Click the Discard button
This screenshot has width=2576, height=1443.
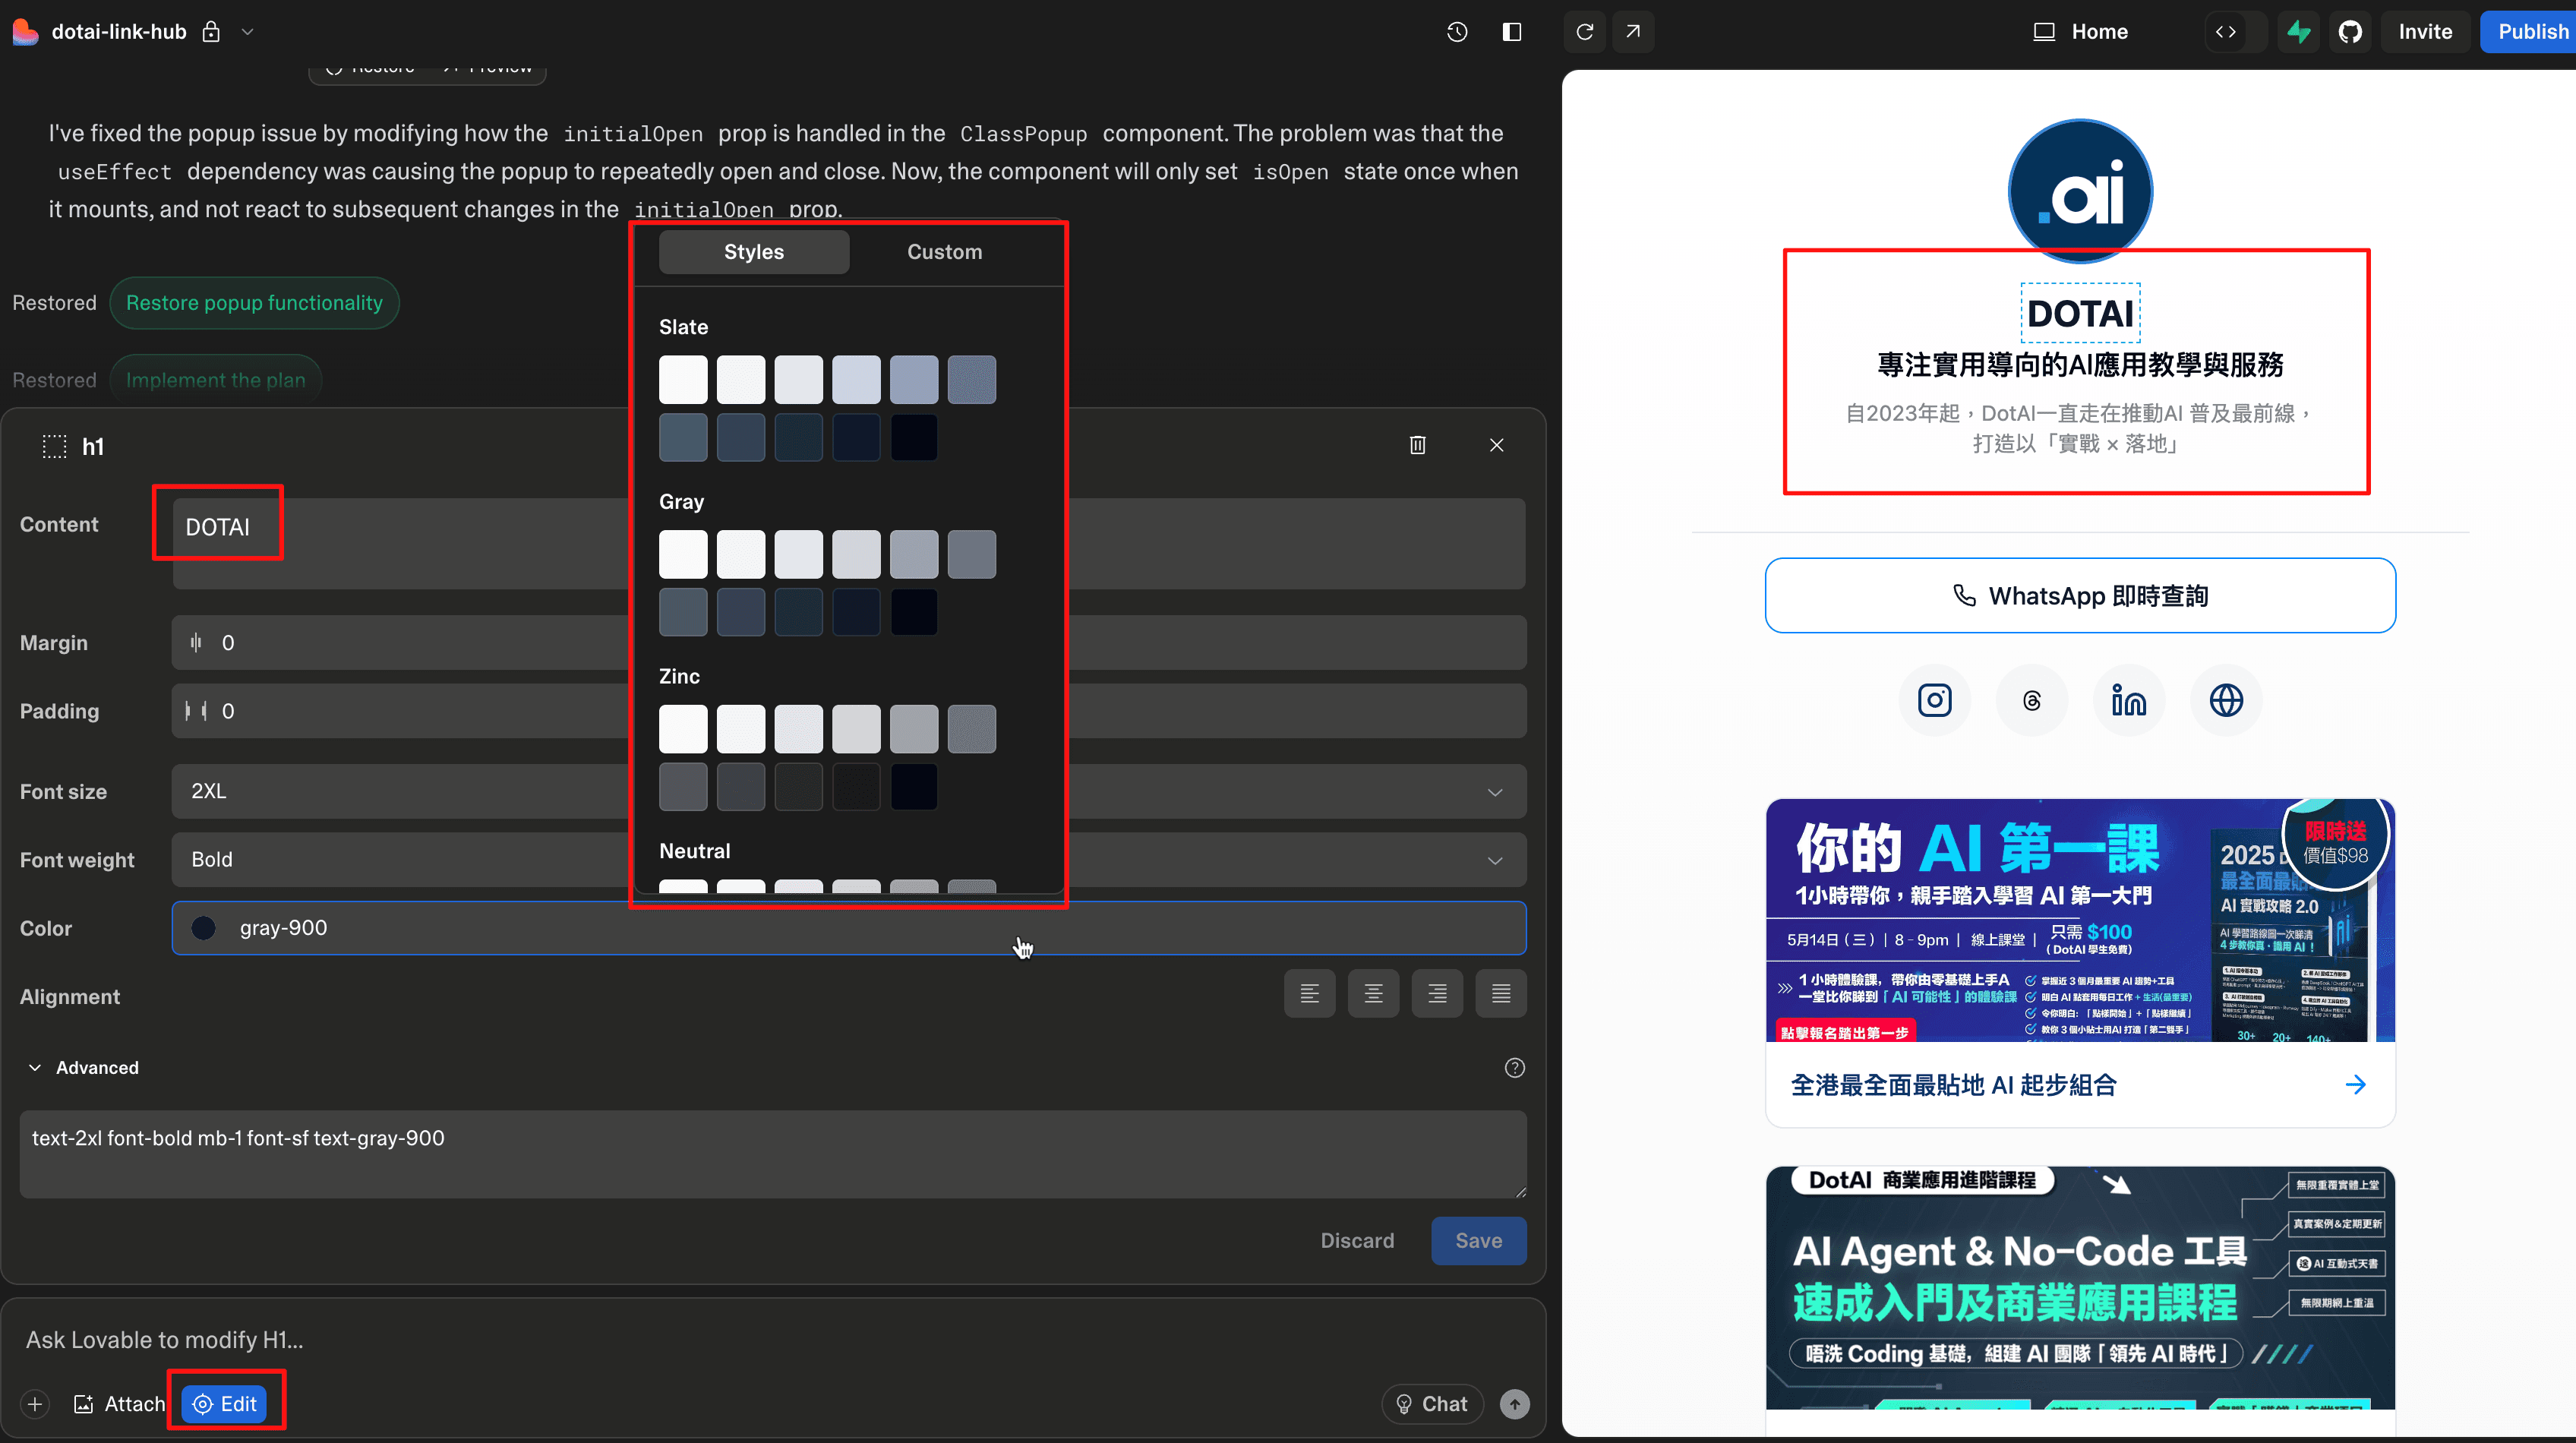pyautogui.click(x=1357, y=1241)
